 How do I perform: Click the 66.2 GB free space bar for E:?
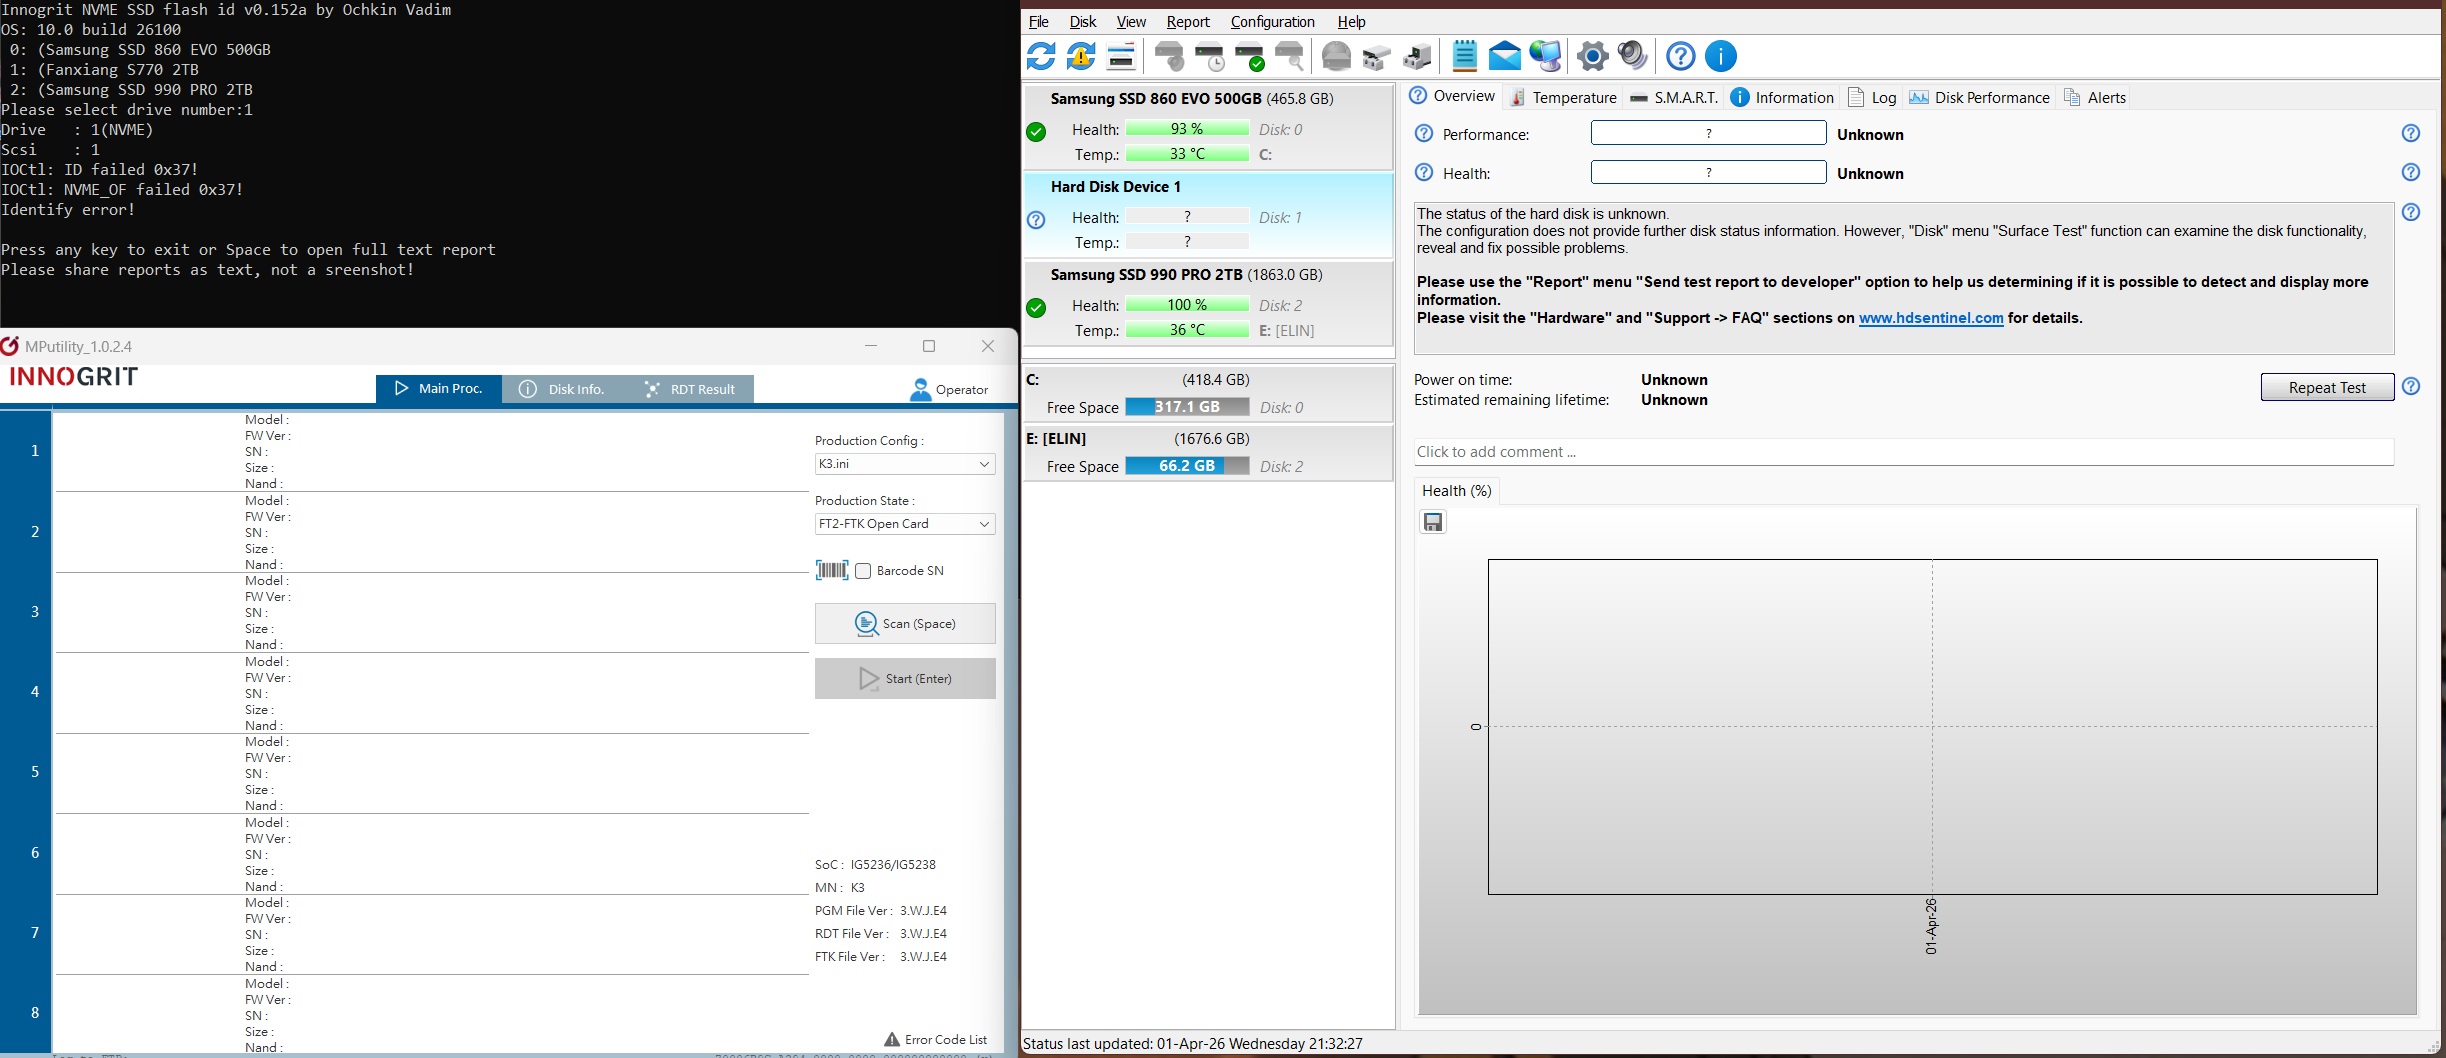[x=1187, y=466]
